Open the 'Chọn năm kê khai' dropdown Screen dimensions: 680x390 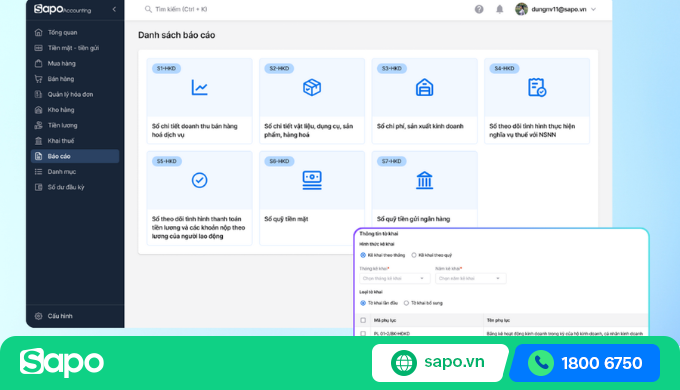point(470,278)
